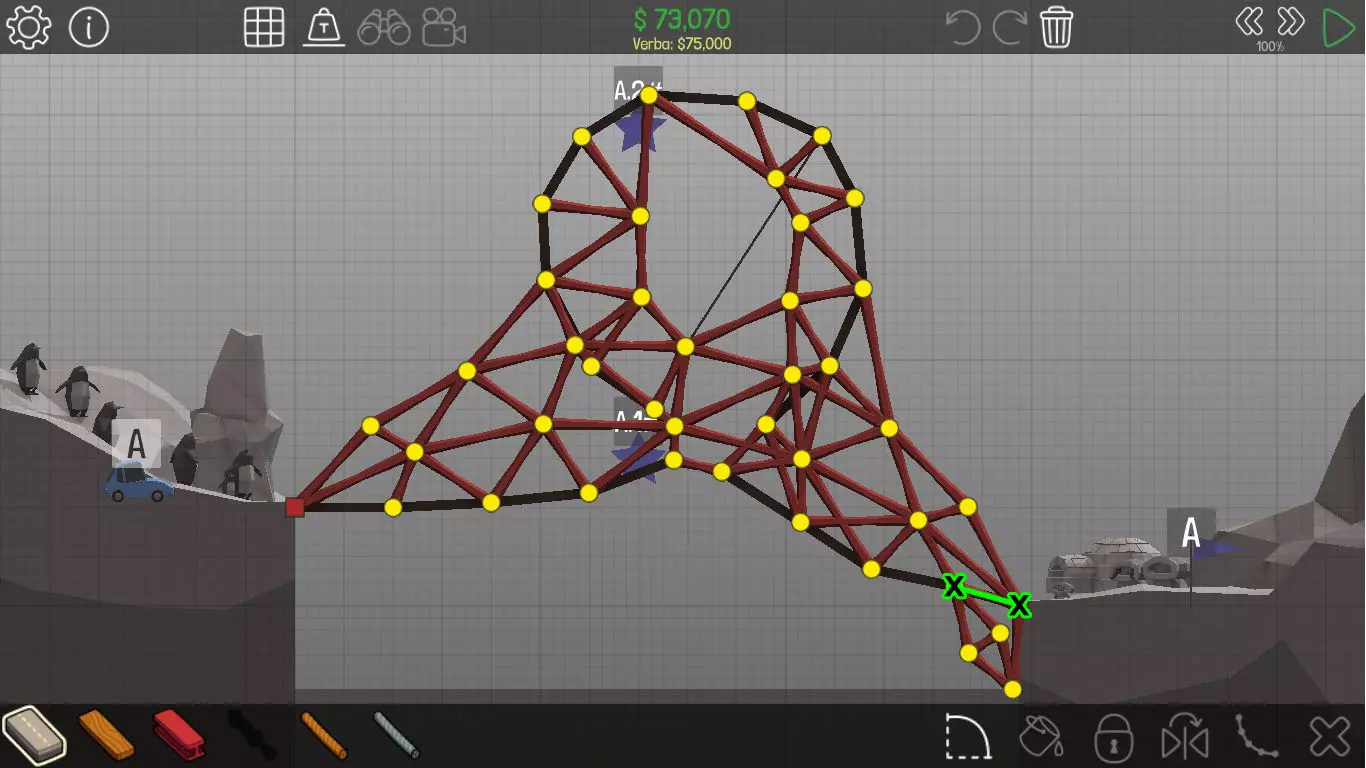Activate the mirror flip tool
The height and width of the screenshot is (768, 1366).
1185,737
